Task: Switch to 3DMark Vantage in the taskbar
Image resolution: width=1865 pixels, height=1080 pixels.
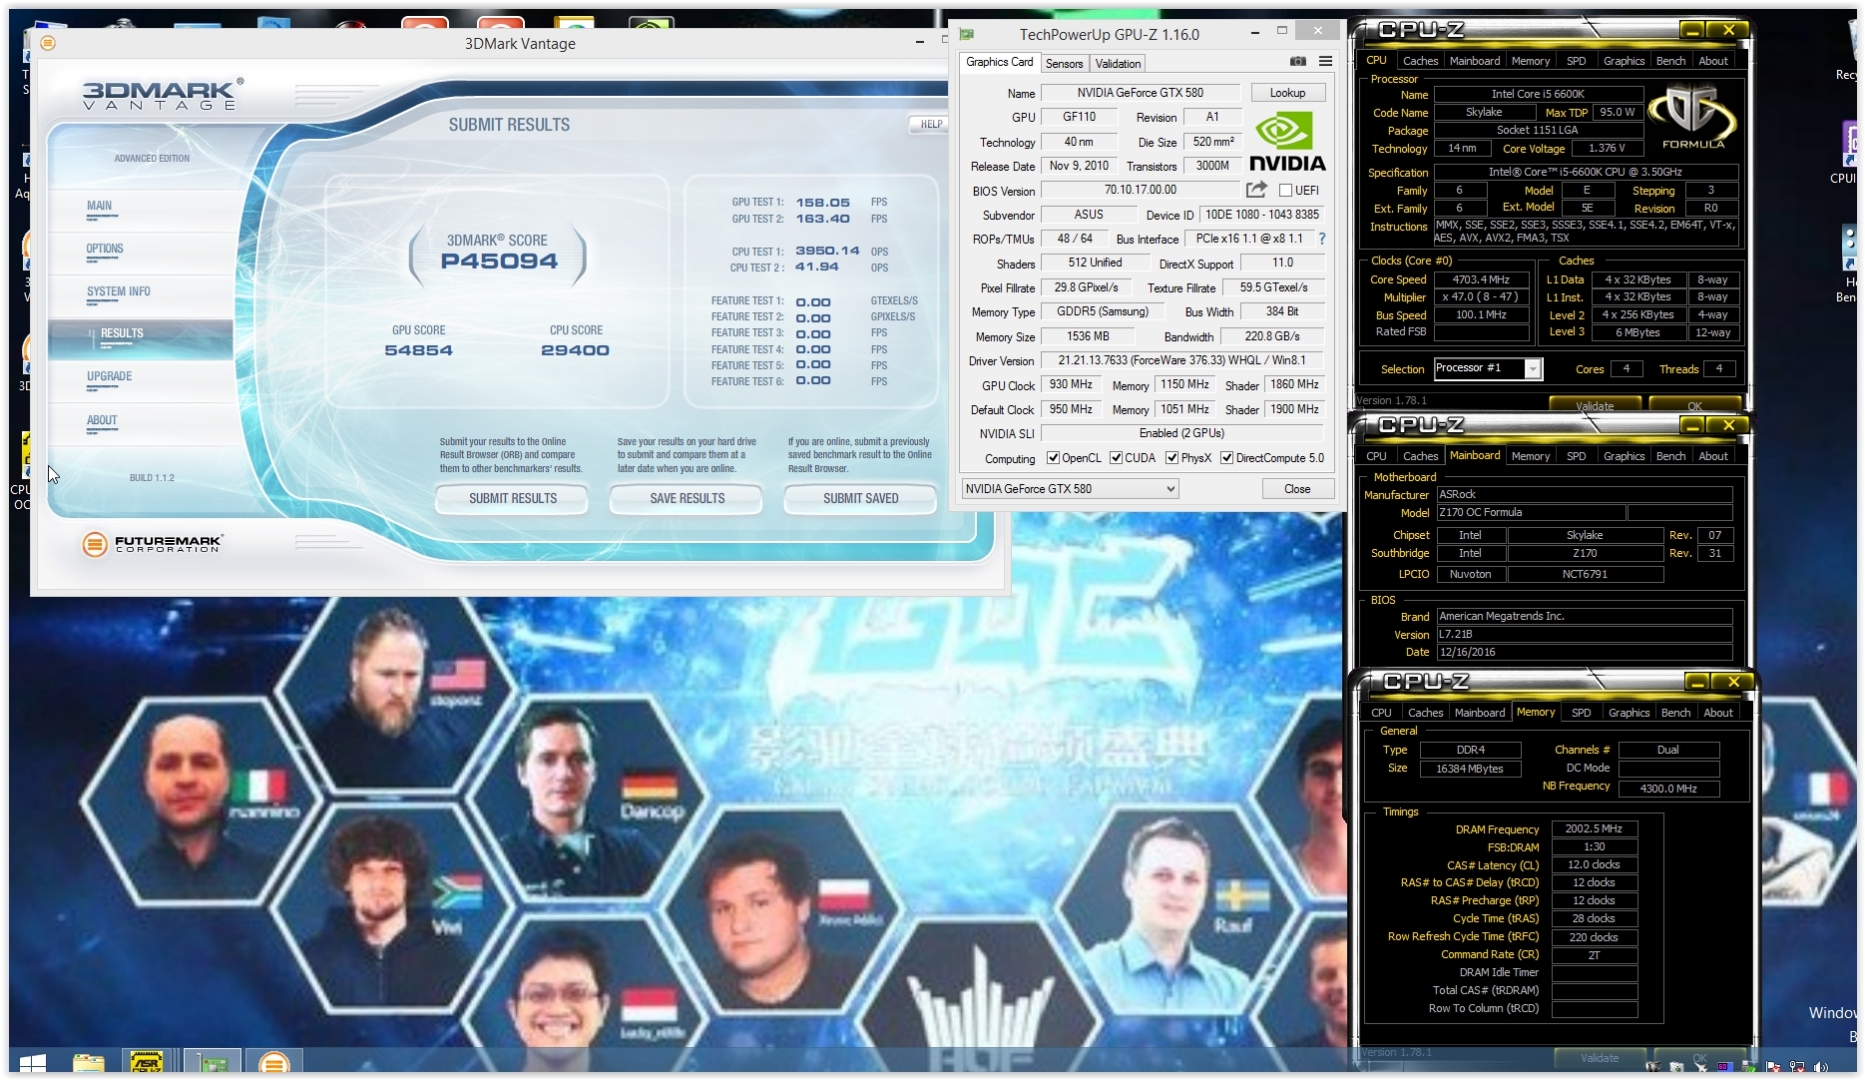Action: (x=274, y=1063)
